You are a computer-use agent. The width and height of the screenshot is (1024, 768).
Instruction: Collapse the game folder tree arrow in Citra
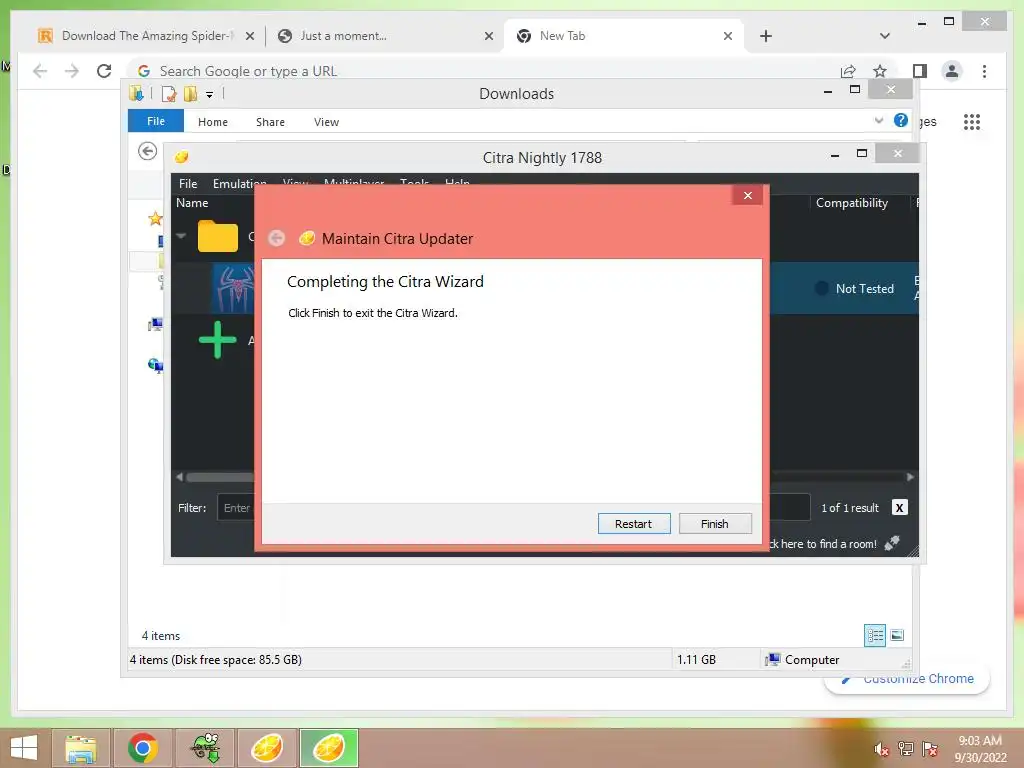point(181,236)
